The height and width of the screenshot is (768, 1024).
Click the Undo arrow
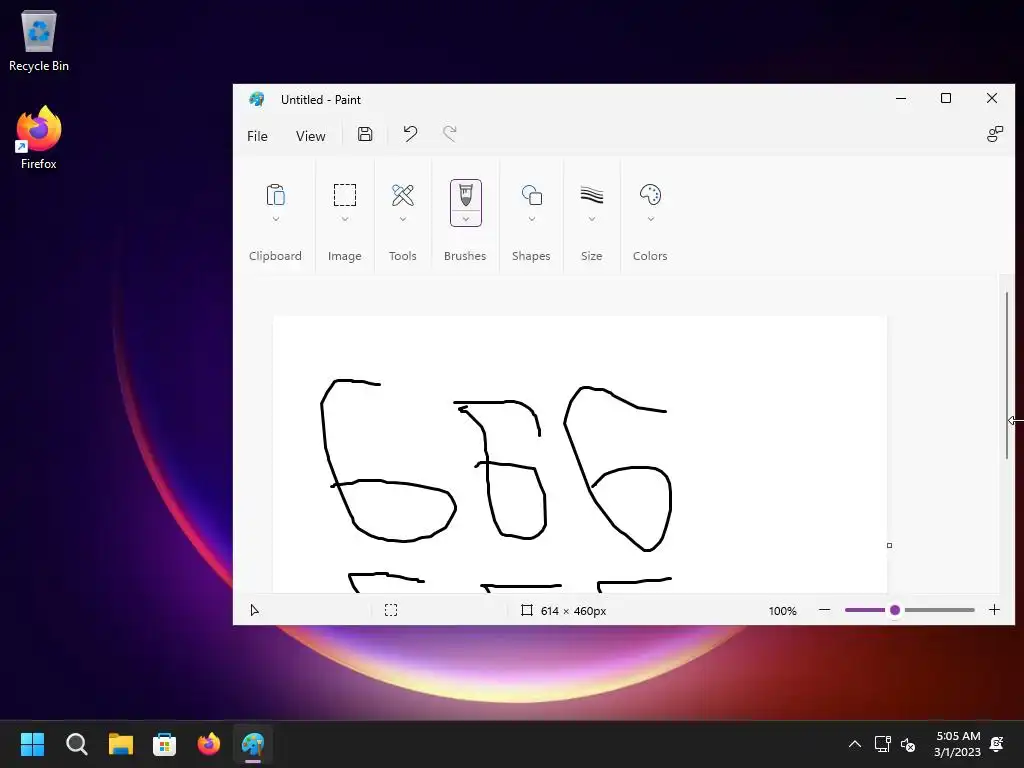point(410,135)
